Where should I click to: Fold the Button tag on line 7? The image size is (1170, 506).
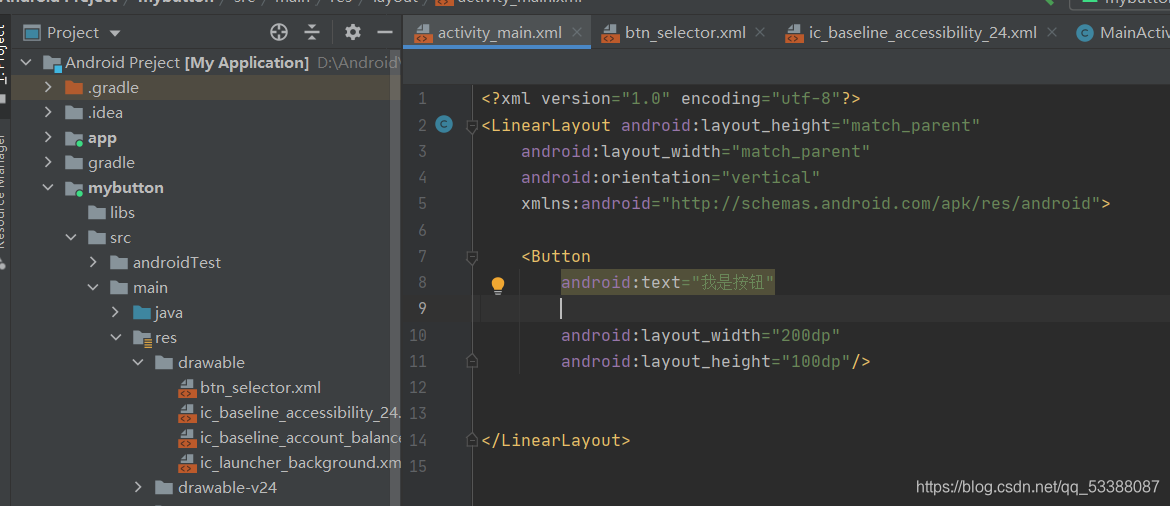pyautogui.click(x=472, y=257)
